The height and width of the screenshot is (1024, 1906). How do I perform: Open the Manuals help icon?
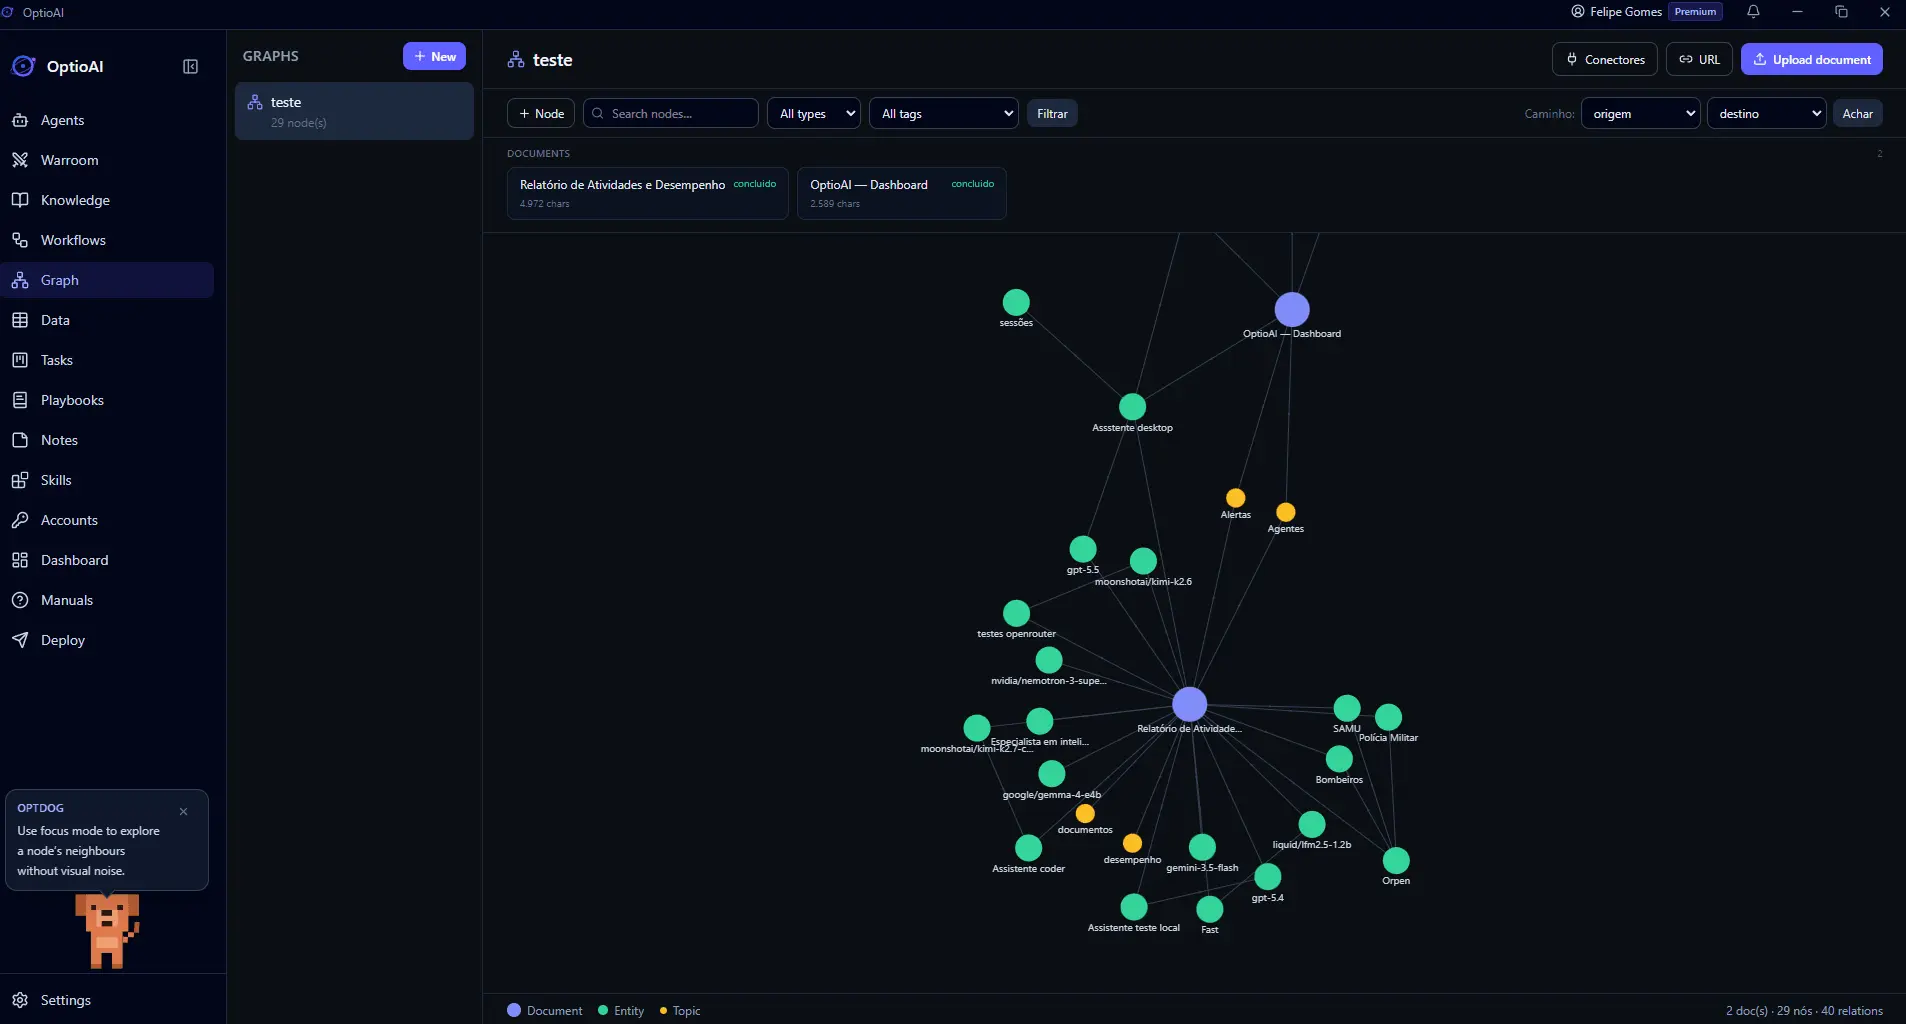tap(20, 600)
